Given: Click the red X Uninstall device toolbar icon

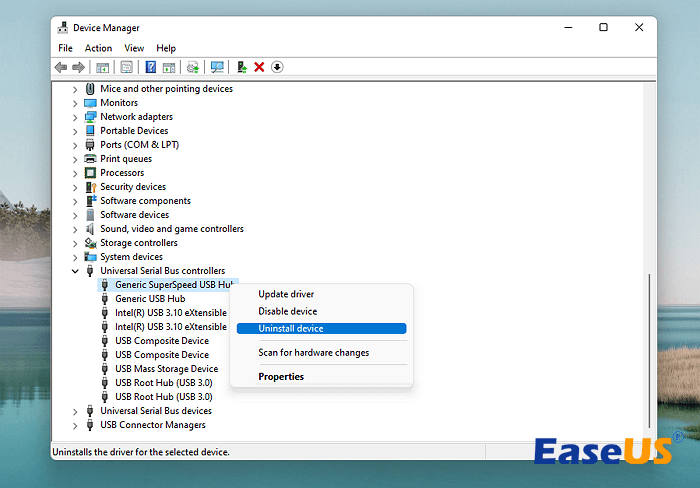Looking at the screenshot, I should point(259,67).
